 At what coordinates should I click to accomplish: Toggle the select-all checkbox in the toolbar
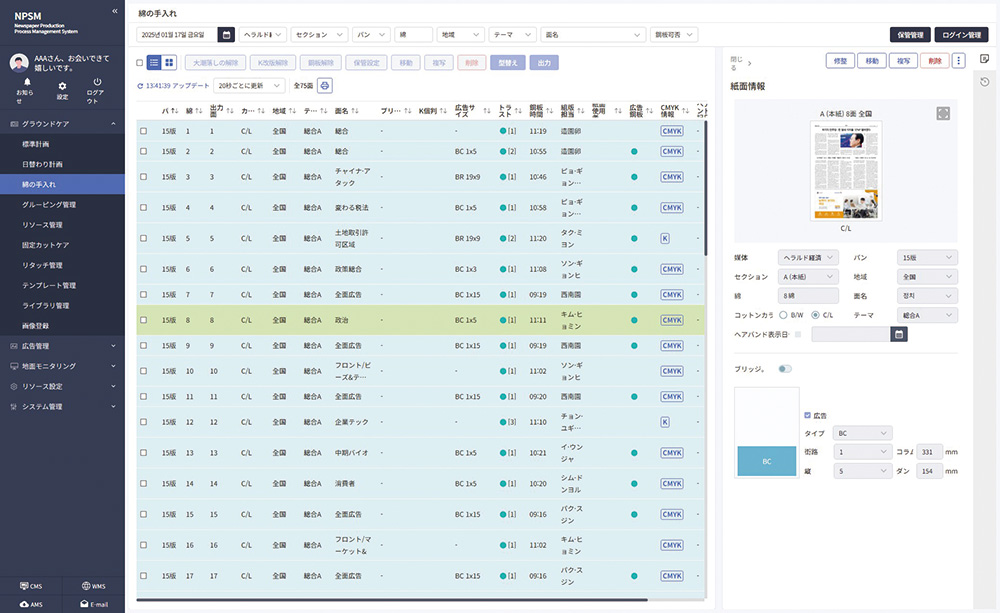pyautogui.click(x=140, y=63)
